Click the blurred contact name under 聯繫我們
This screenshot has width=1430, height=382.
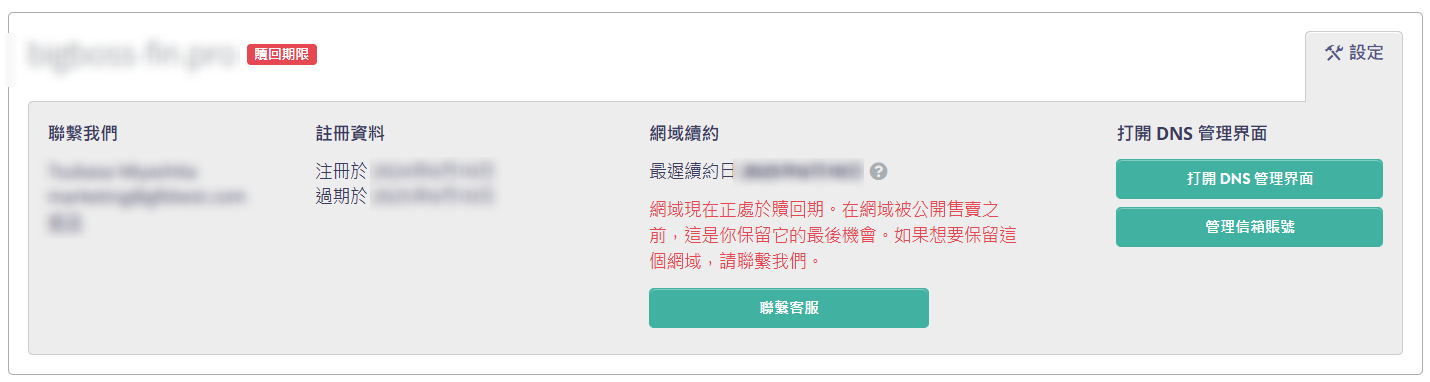pyautogui.click(x=123, y=171)
